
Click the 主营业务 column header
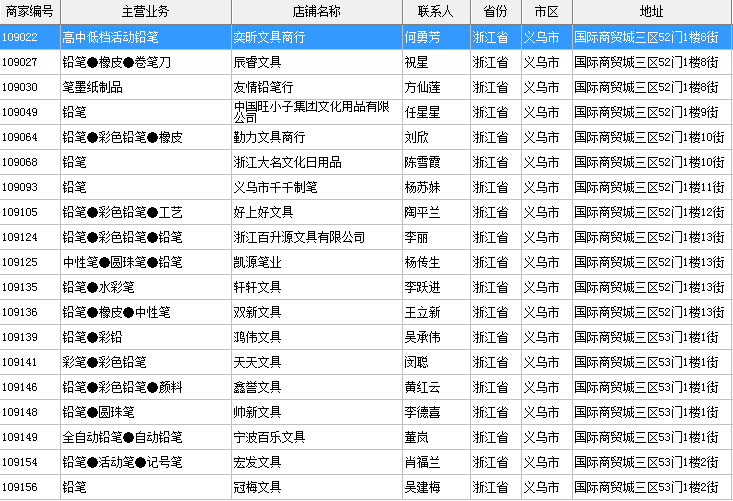[x=145, y=11]
